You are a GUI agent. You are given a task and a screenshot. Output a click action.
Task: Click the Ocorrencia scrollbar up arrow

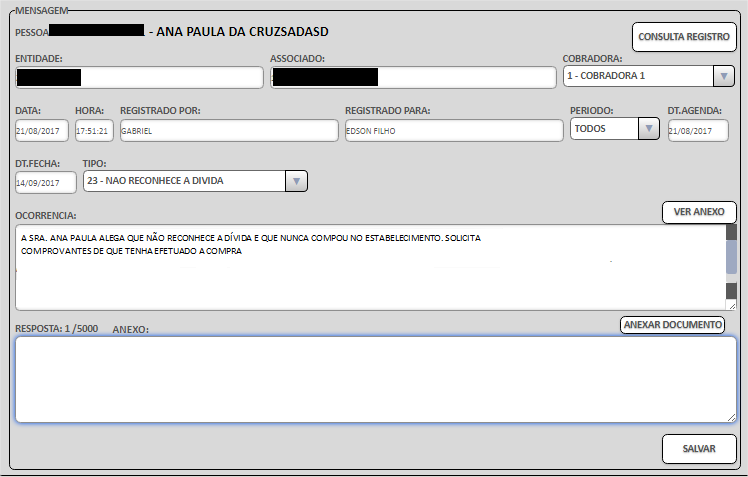[x=731, y=233]
